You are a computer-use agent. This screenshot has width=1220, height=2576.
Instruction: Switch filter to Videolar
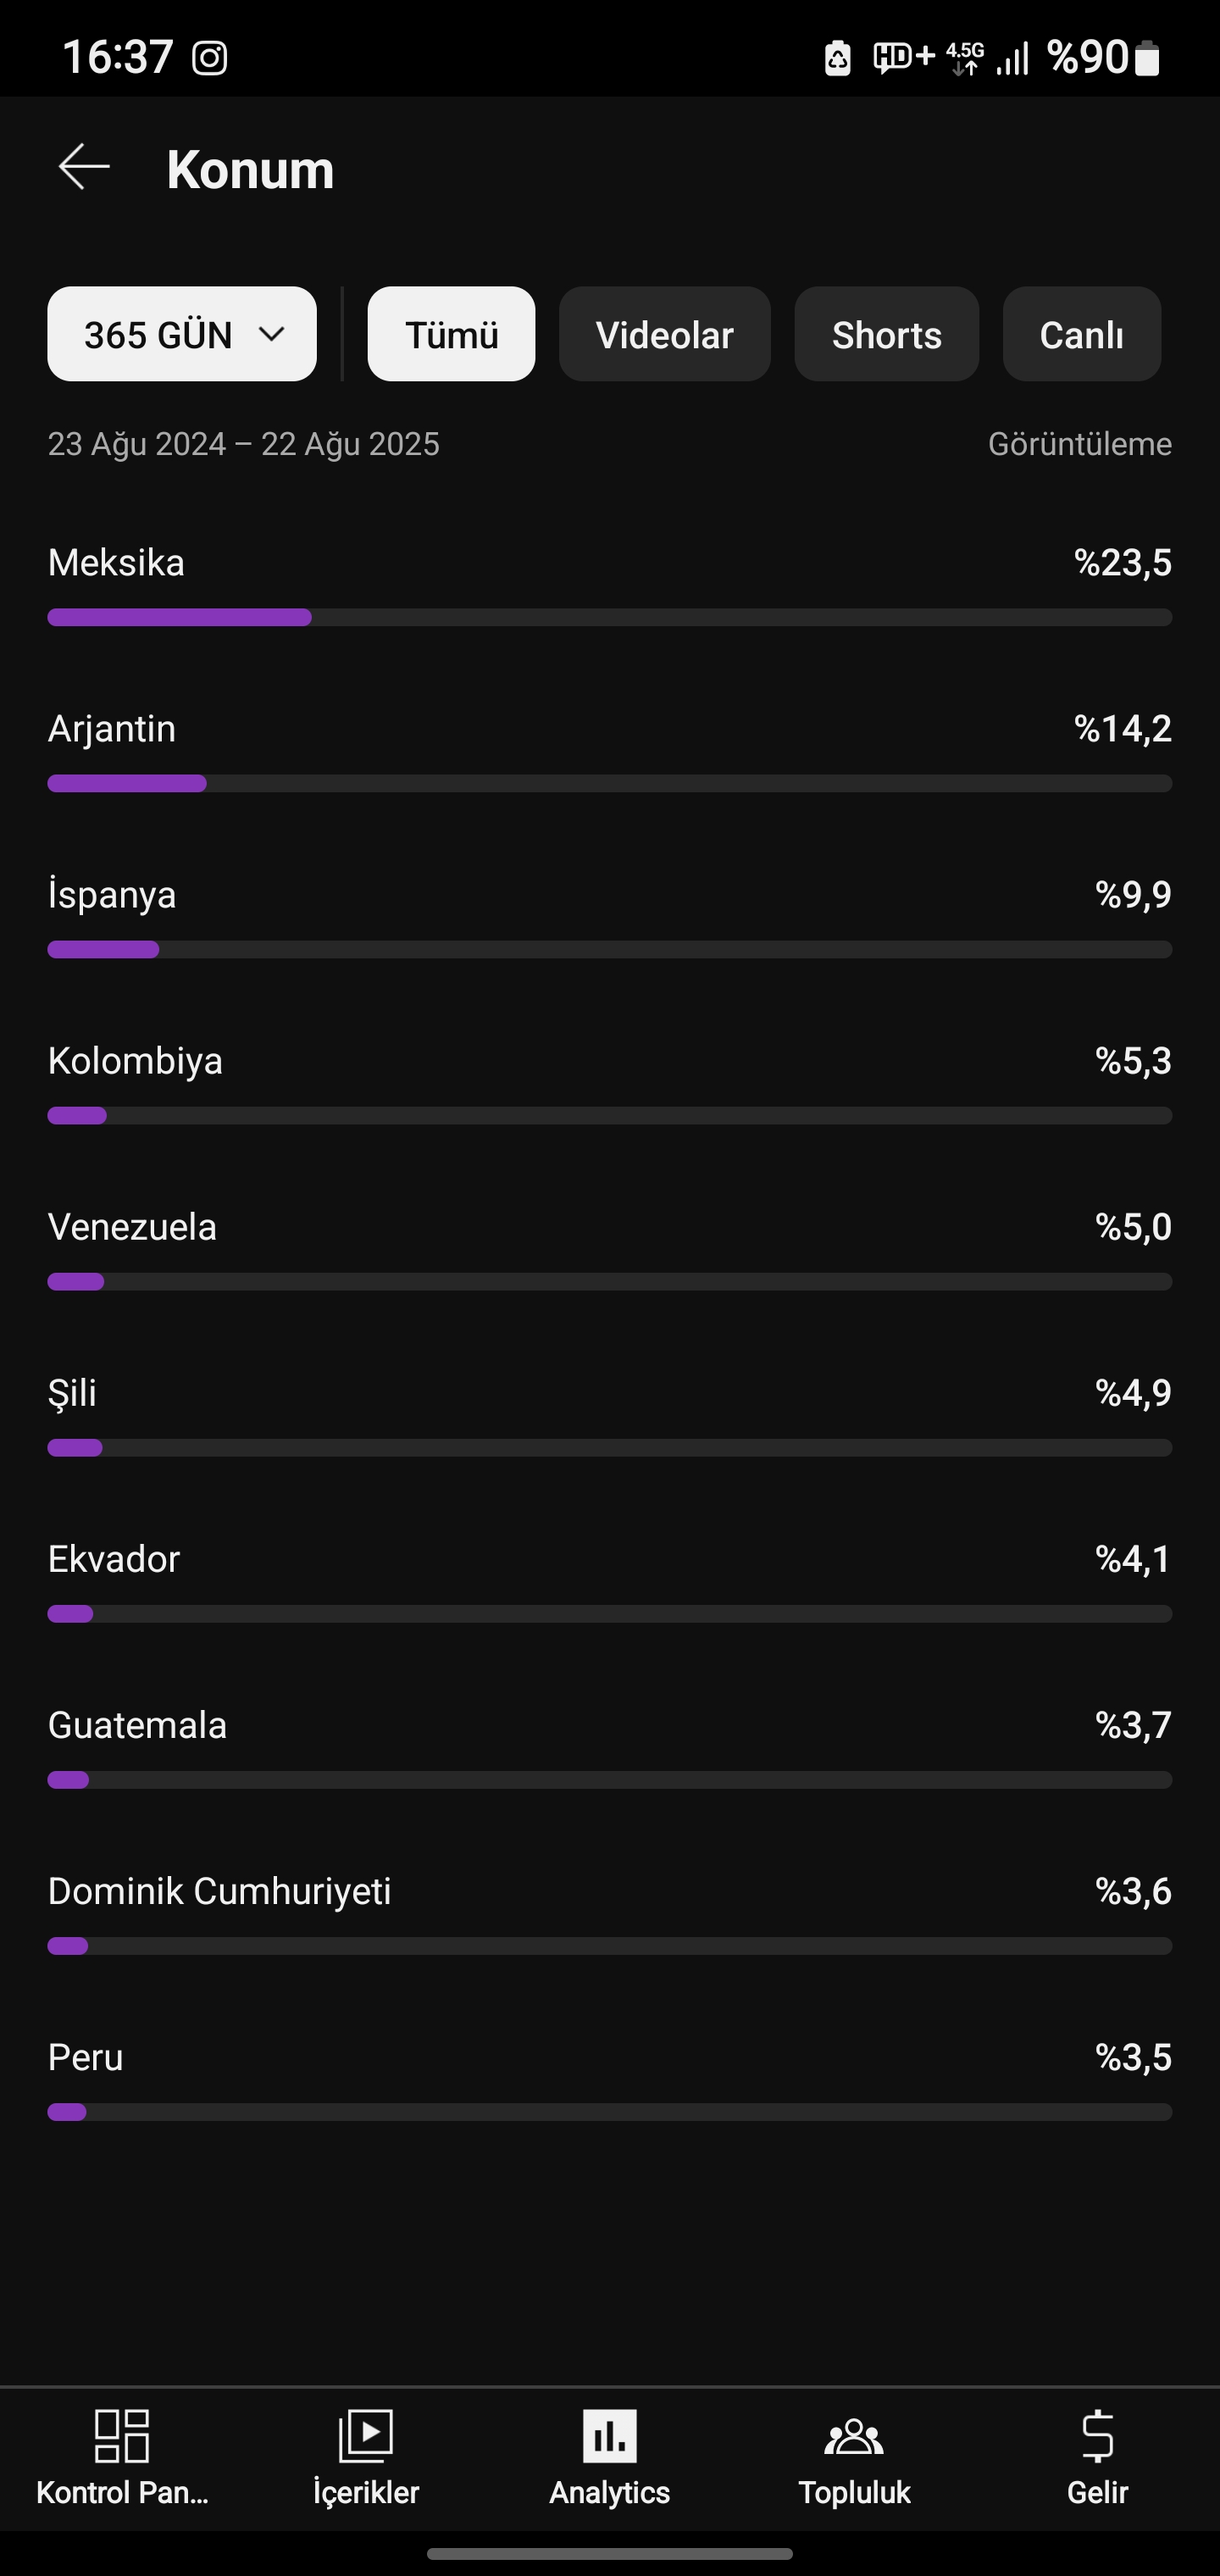tap(665, 334)
